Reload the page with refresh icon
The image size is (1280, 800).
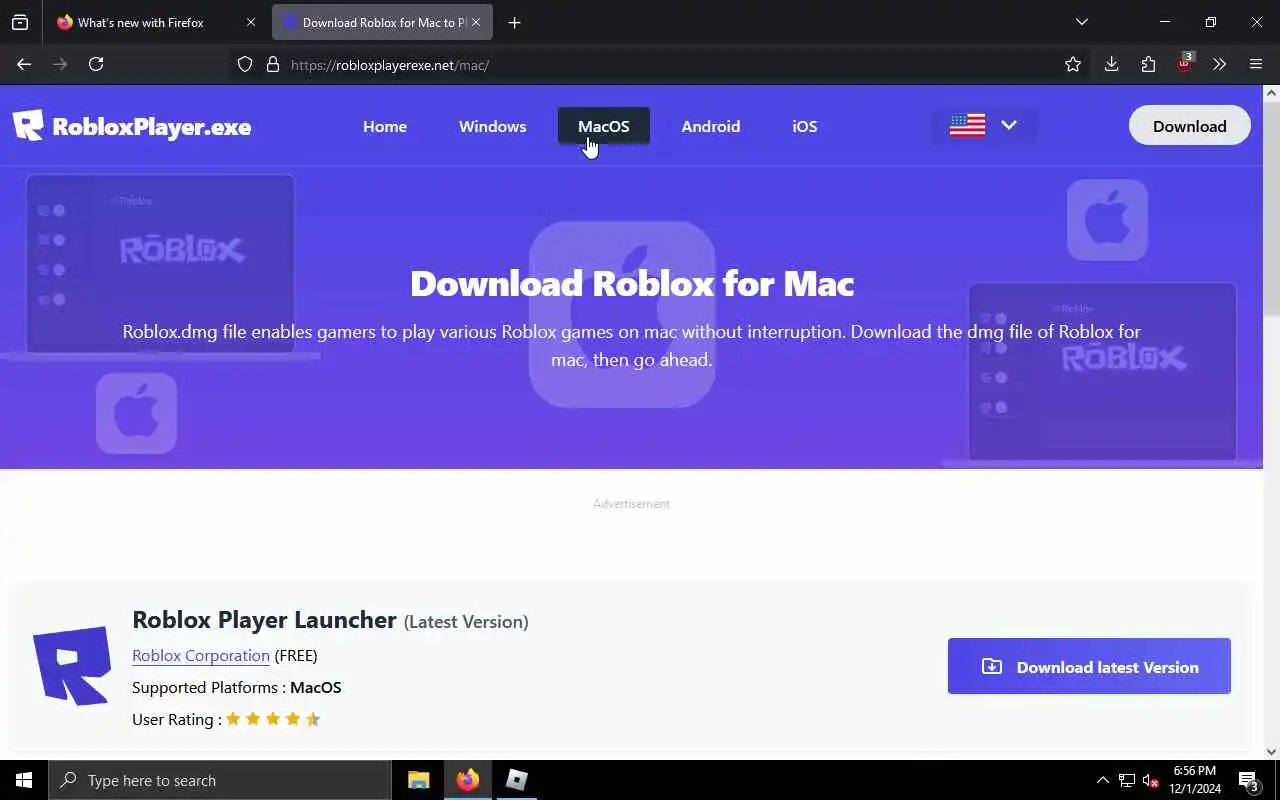point(96,64)
